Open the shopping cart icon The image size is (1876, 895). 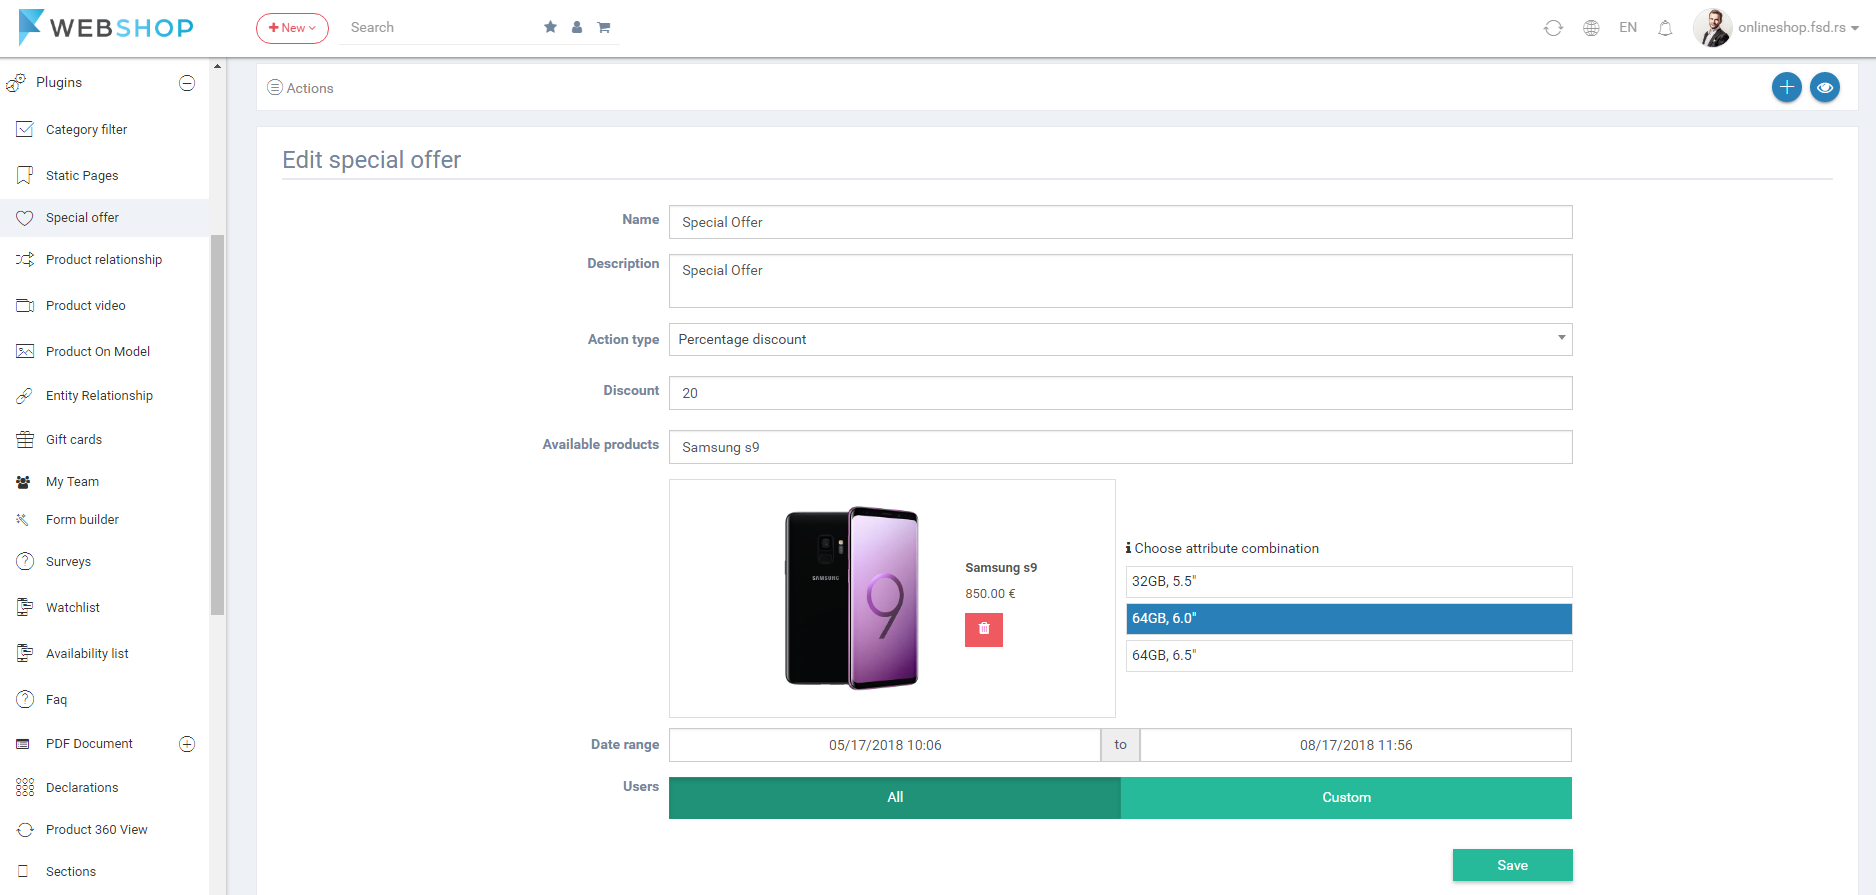pyautogui.click(x=604, y=27)
